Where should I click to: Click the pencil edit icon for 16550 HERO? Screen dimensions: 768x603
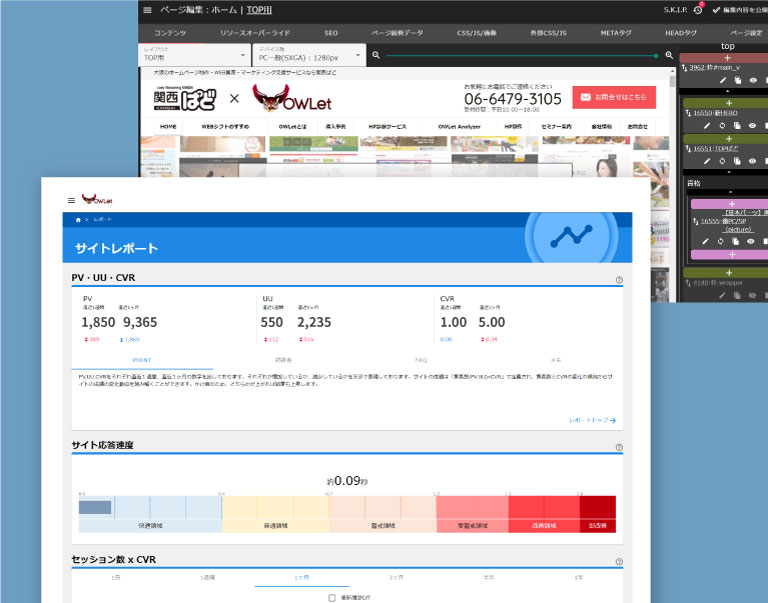pos(707,126)
